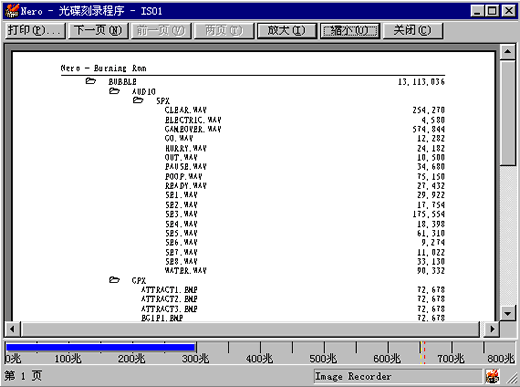Click the scroll up arrow of the vertical scrollbar

(x=508, y=51)
